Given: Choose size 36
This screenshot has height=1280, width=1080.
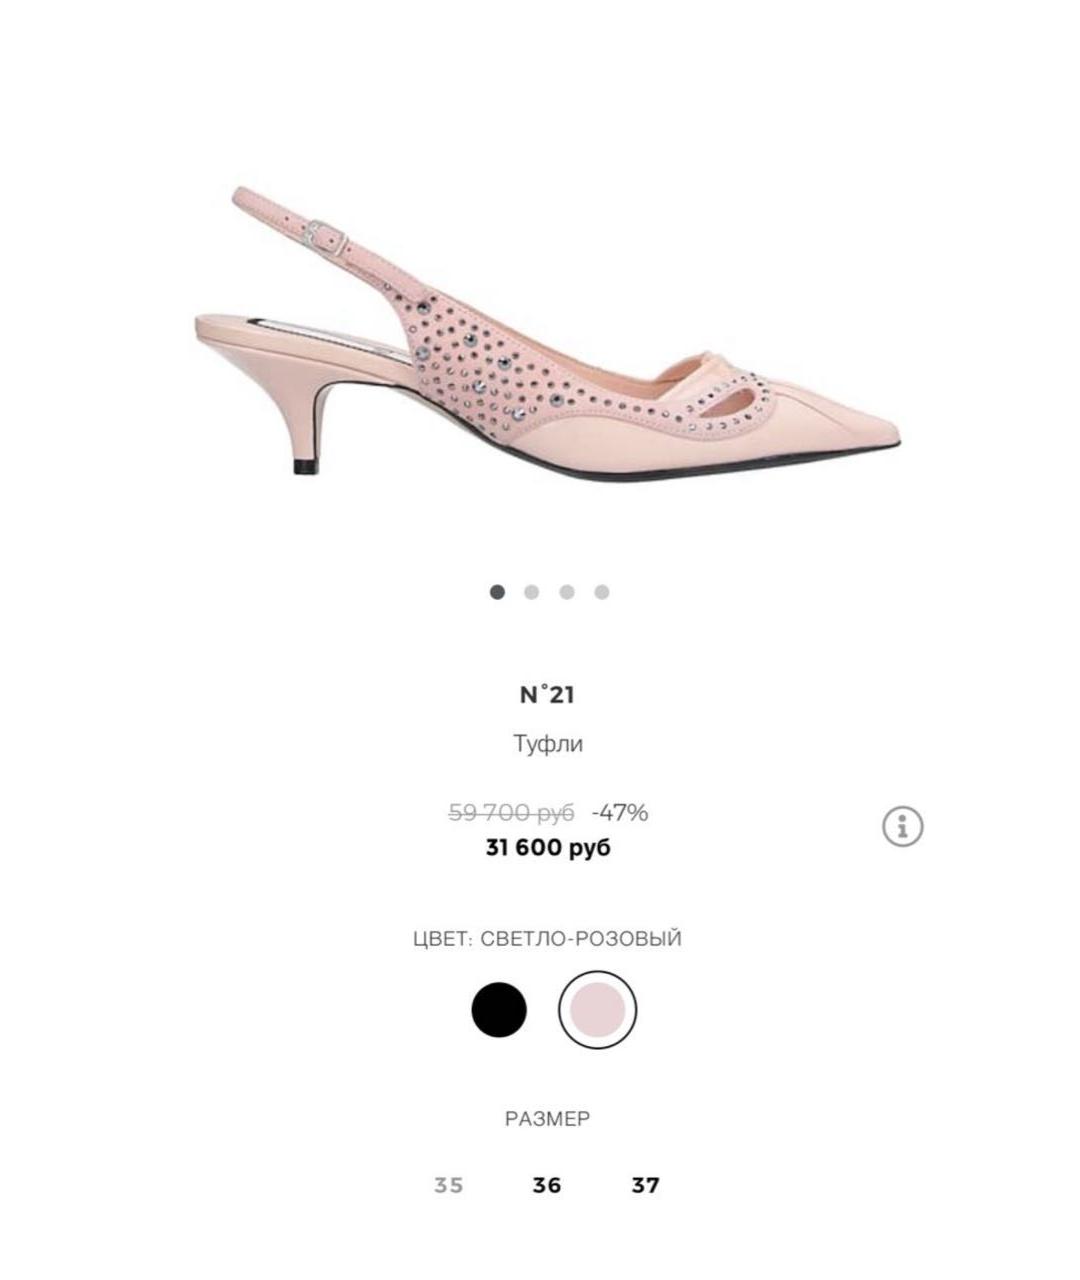Looking at the screenshot, I should point(546,1185).
